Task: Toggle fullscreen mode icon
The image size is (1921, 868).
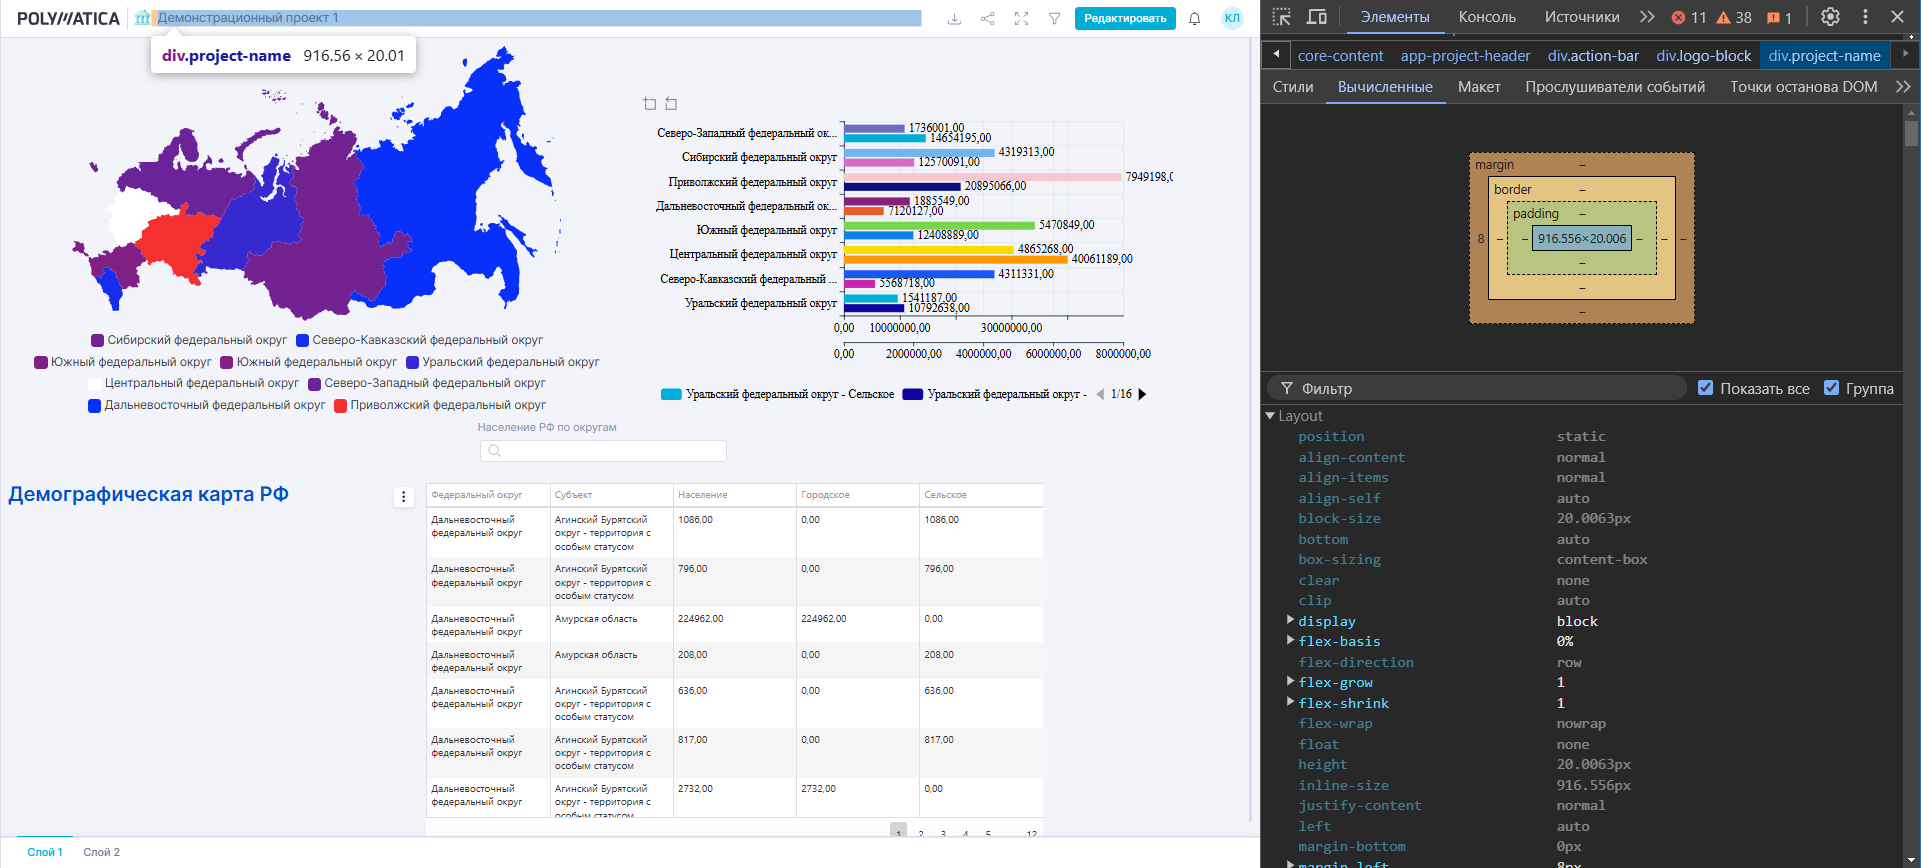Action: pyautogui.click(x=1021, y=19)
